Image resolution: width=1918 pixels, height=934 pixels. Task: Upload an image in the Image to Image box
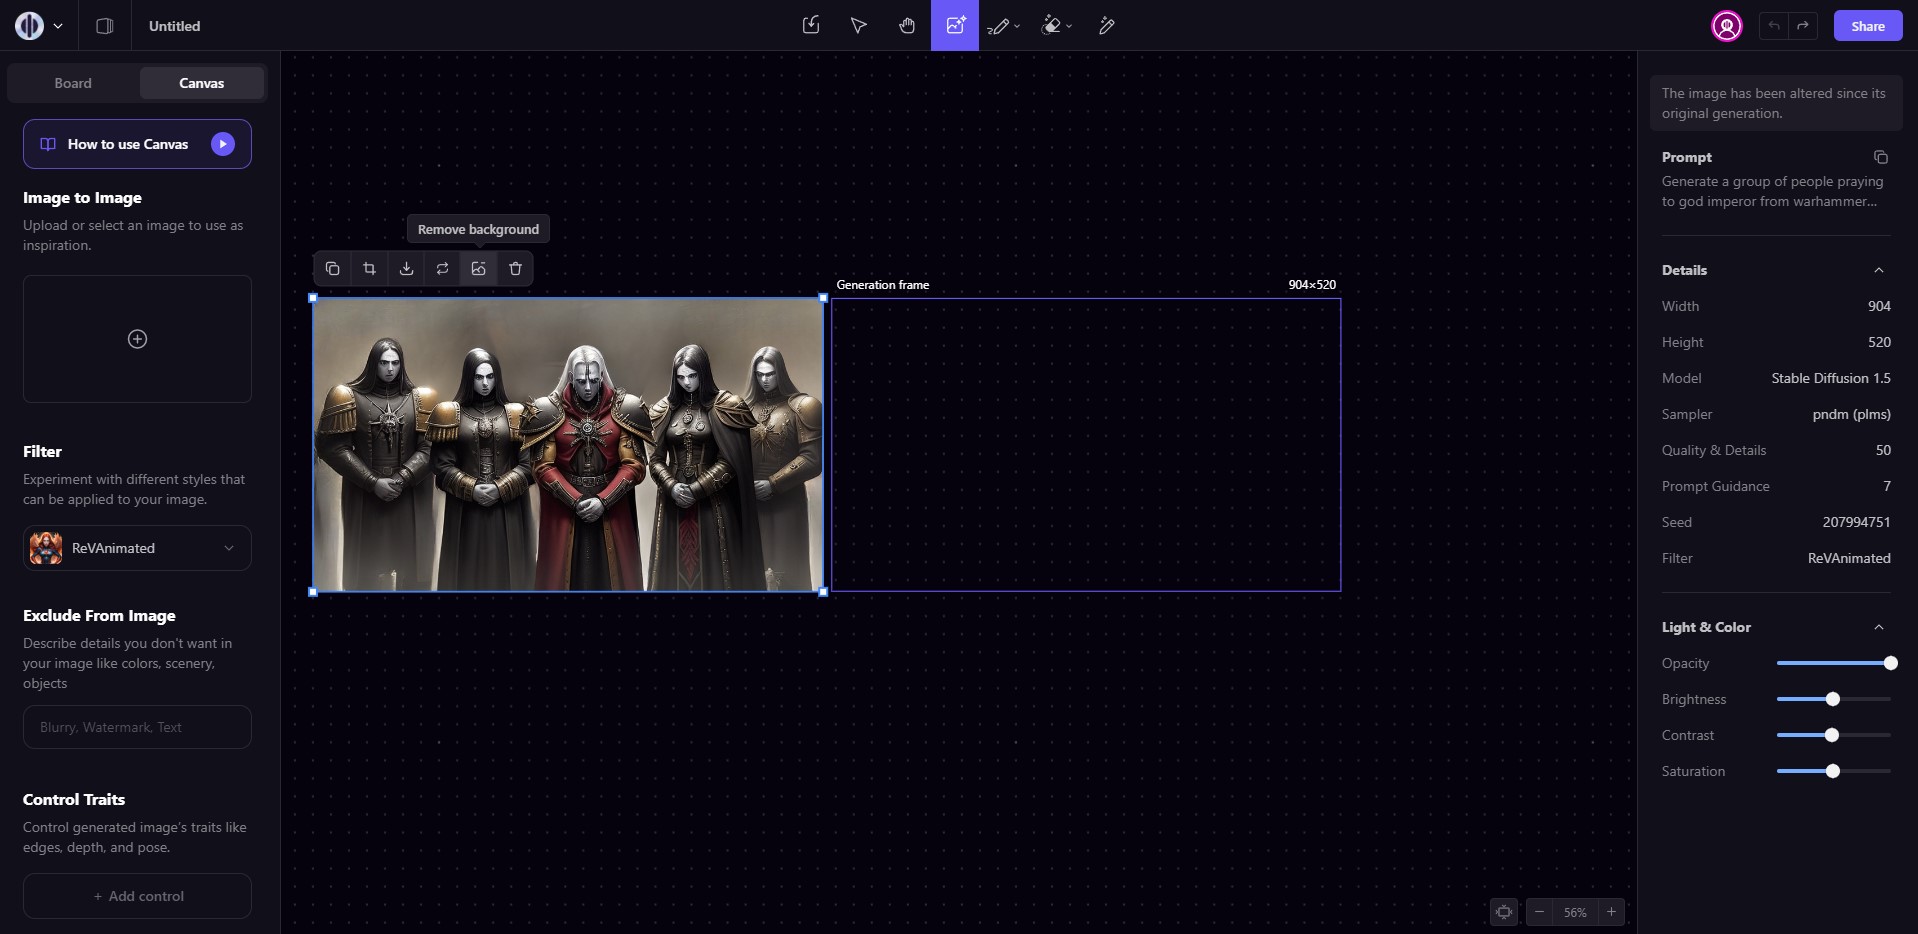click(x=137, y=339)
